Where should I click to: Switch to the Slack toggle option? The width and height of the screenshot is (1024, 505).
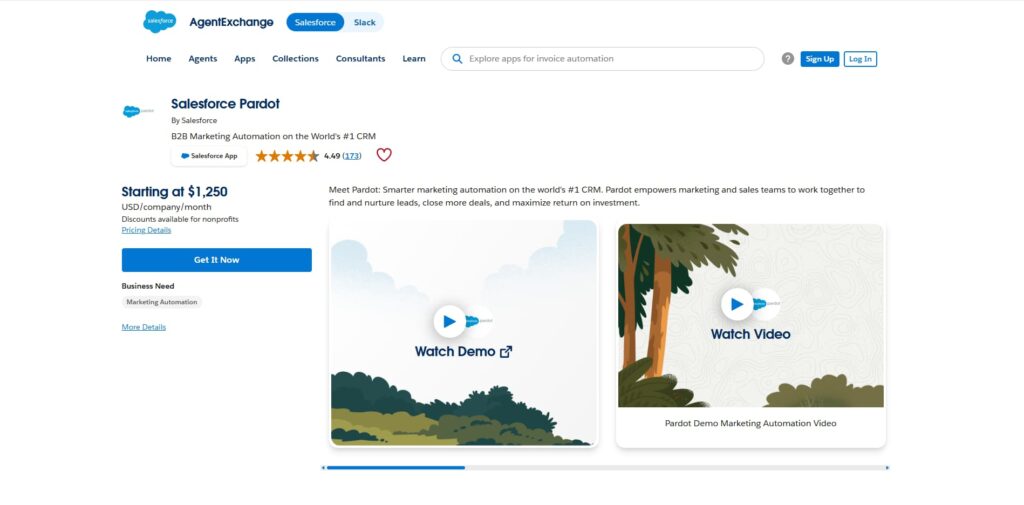(x=364, y=22)
